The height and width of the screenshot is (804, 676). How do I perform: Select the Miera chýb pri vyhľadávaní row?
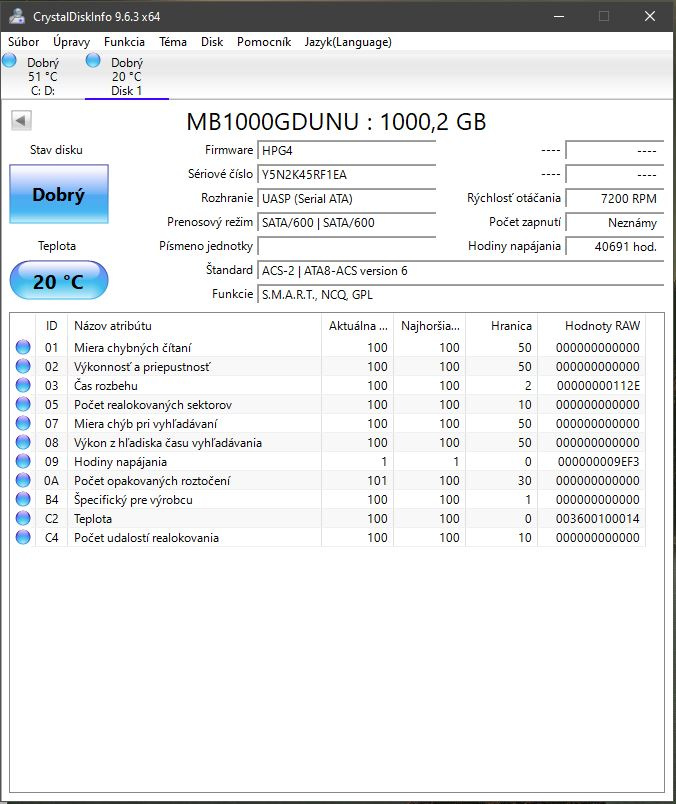click(x=328, y=423)
